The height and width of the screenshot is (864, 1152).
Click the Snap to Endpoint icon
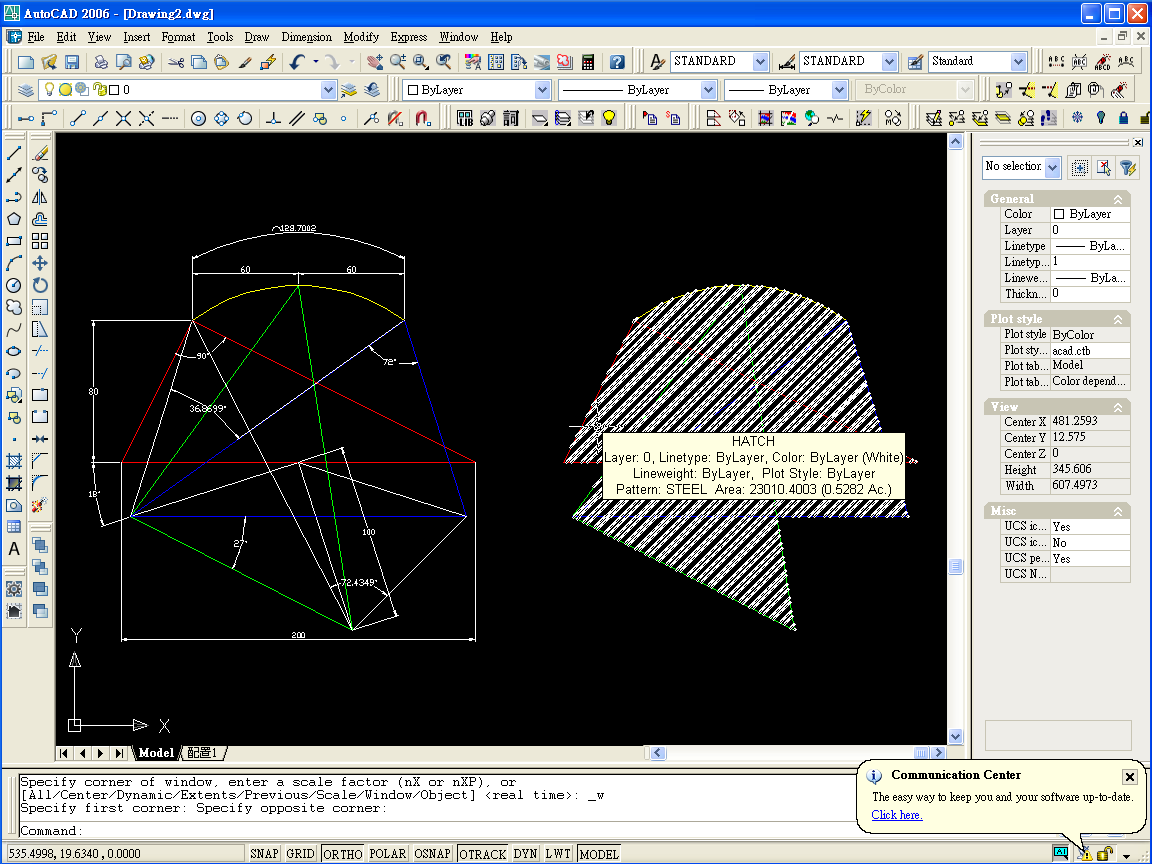pos(78,118)
